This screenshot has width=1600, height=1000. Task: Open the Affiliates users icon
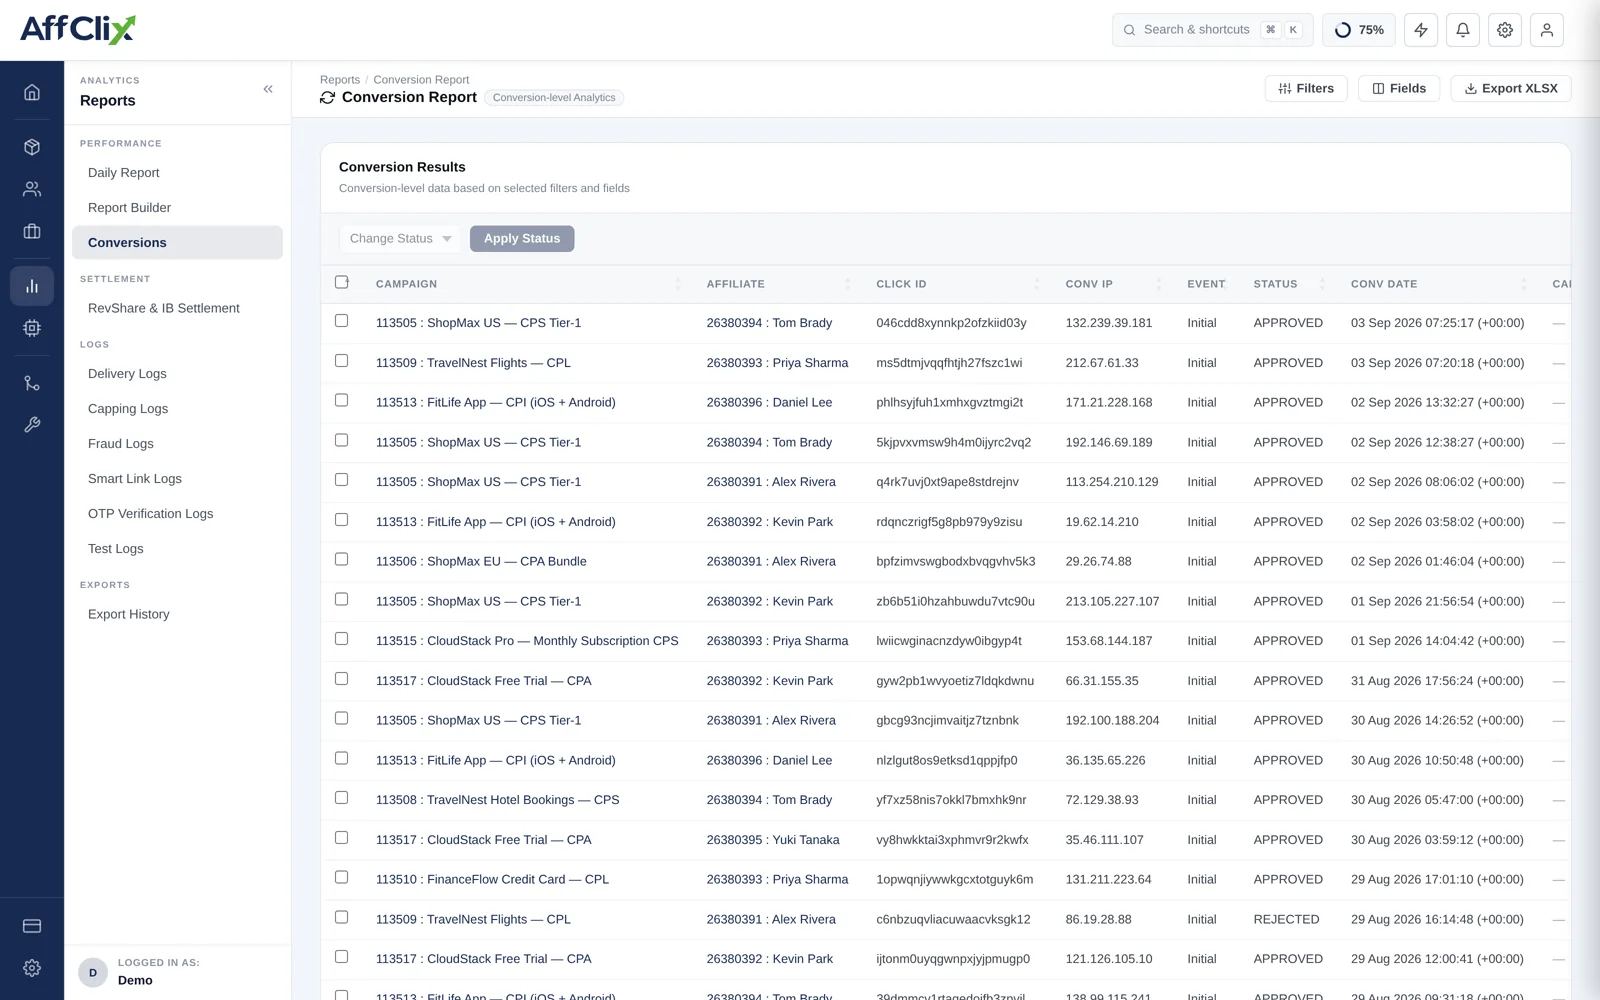(32, 189)
